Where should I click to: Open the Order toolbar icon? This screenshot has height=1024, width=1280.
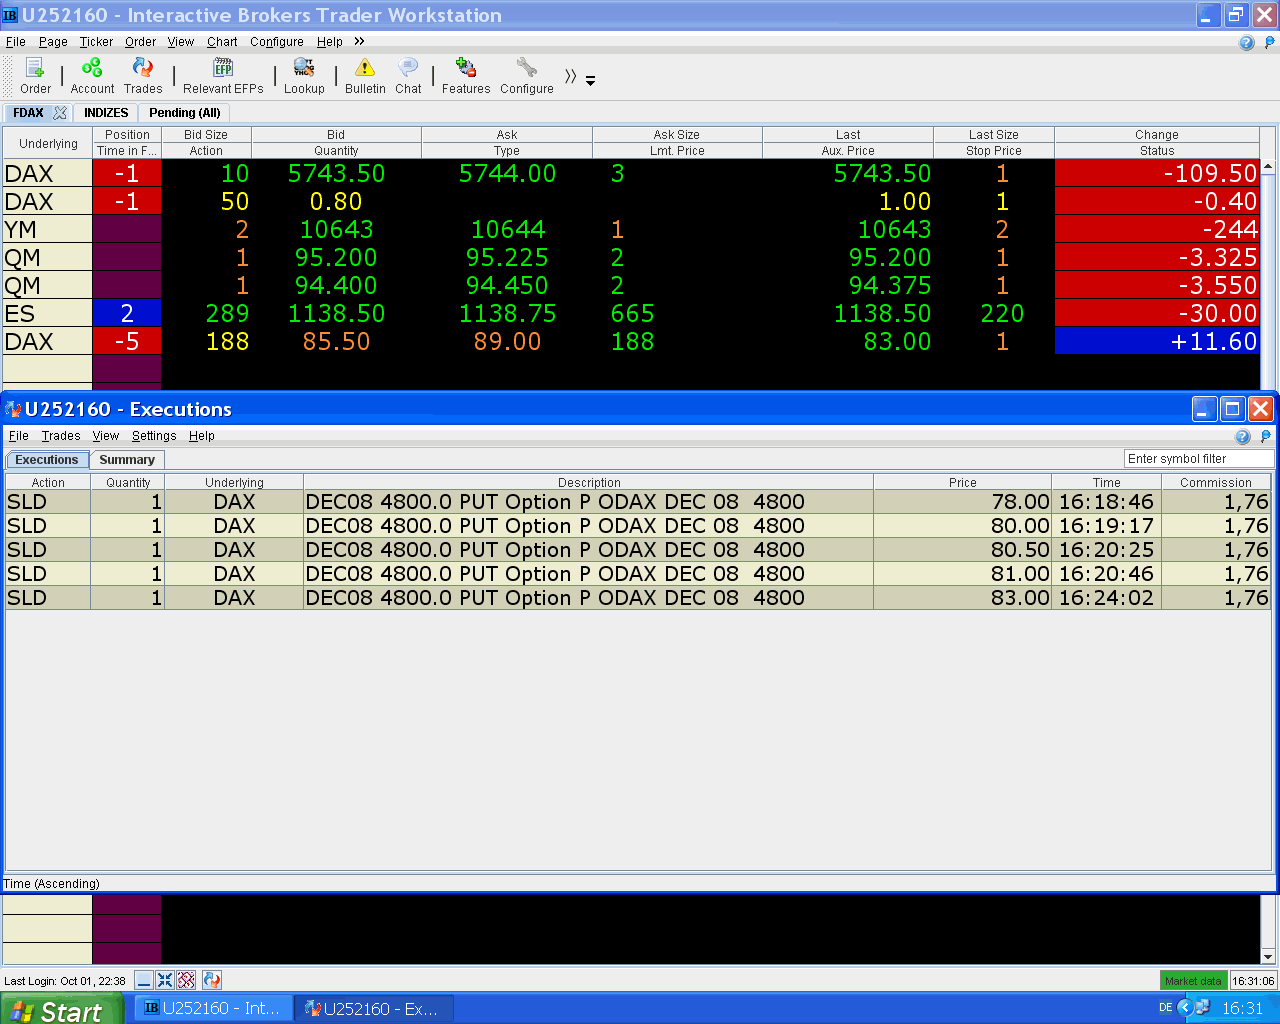[x=35, y=75]
